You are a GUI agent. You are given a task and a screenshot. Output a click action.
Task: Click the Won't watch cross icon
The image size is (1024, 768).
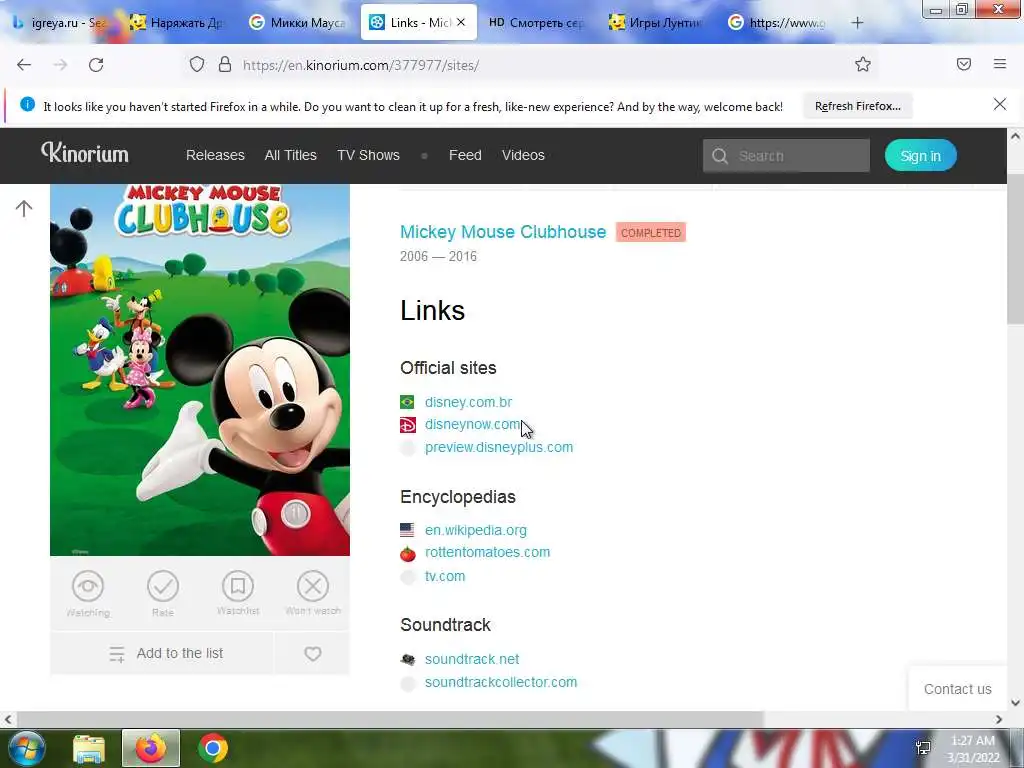coord(313,586)
